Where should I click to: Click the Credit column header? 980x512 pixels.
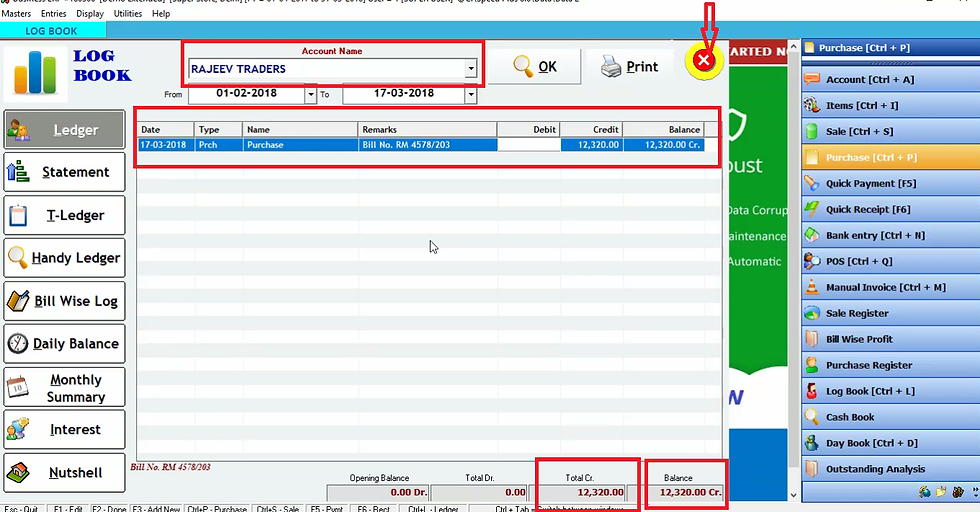pyautogui.click(x=591, y=129)
